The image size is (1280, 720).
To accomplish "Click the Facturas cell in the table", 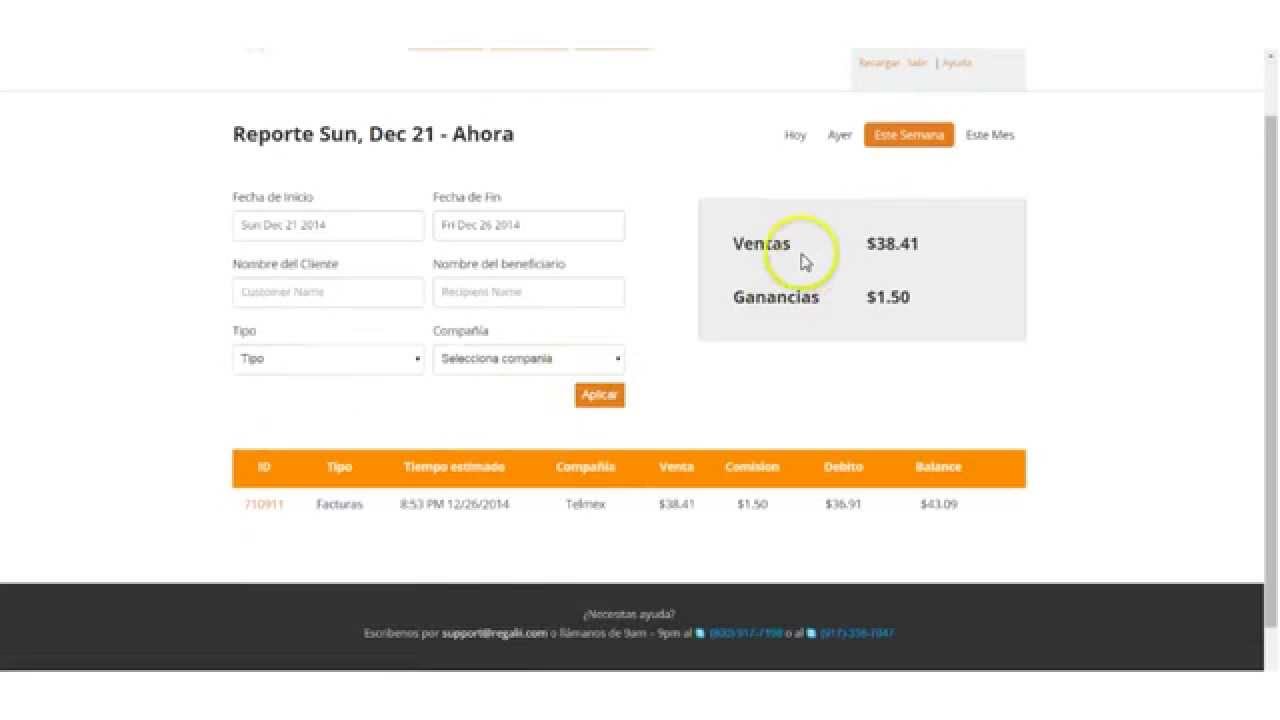I will pyautogui.click(x=339, y=504).
